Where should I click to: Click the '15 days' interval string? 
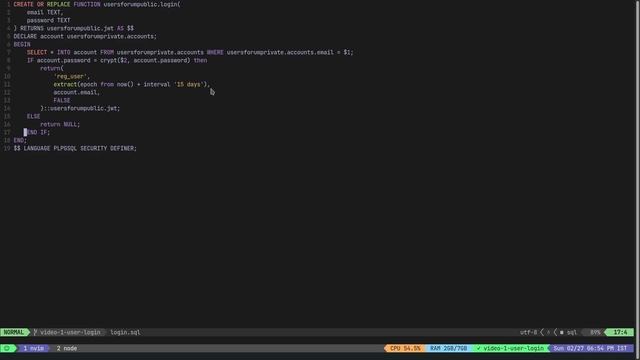coord(189,84)
